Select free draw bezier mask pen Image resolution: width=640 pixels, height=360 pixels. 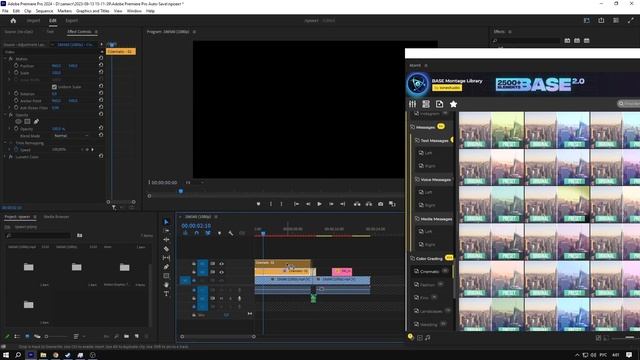click(x=36, y=121)
